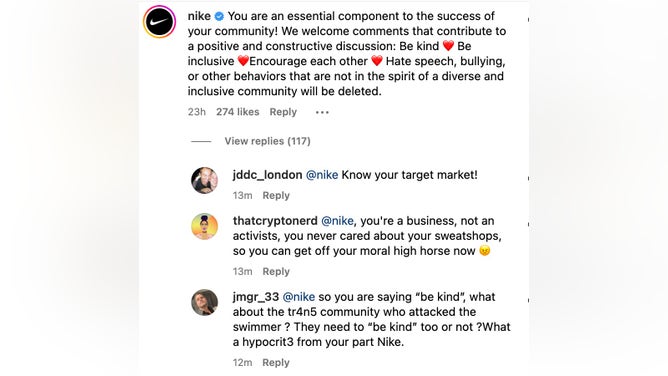This screenshot has width=668, height=376.
Task: Click the 23h timestamp on Nike's comment
Action: [x=196, y=112]
